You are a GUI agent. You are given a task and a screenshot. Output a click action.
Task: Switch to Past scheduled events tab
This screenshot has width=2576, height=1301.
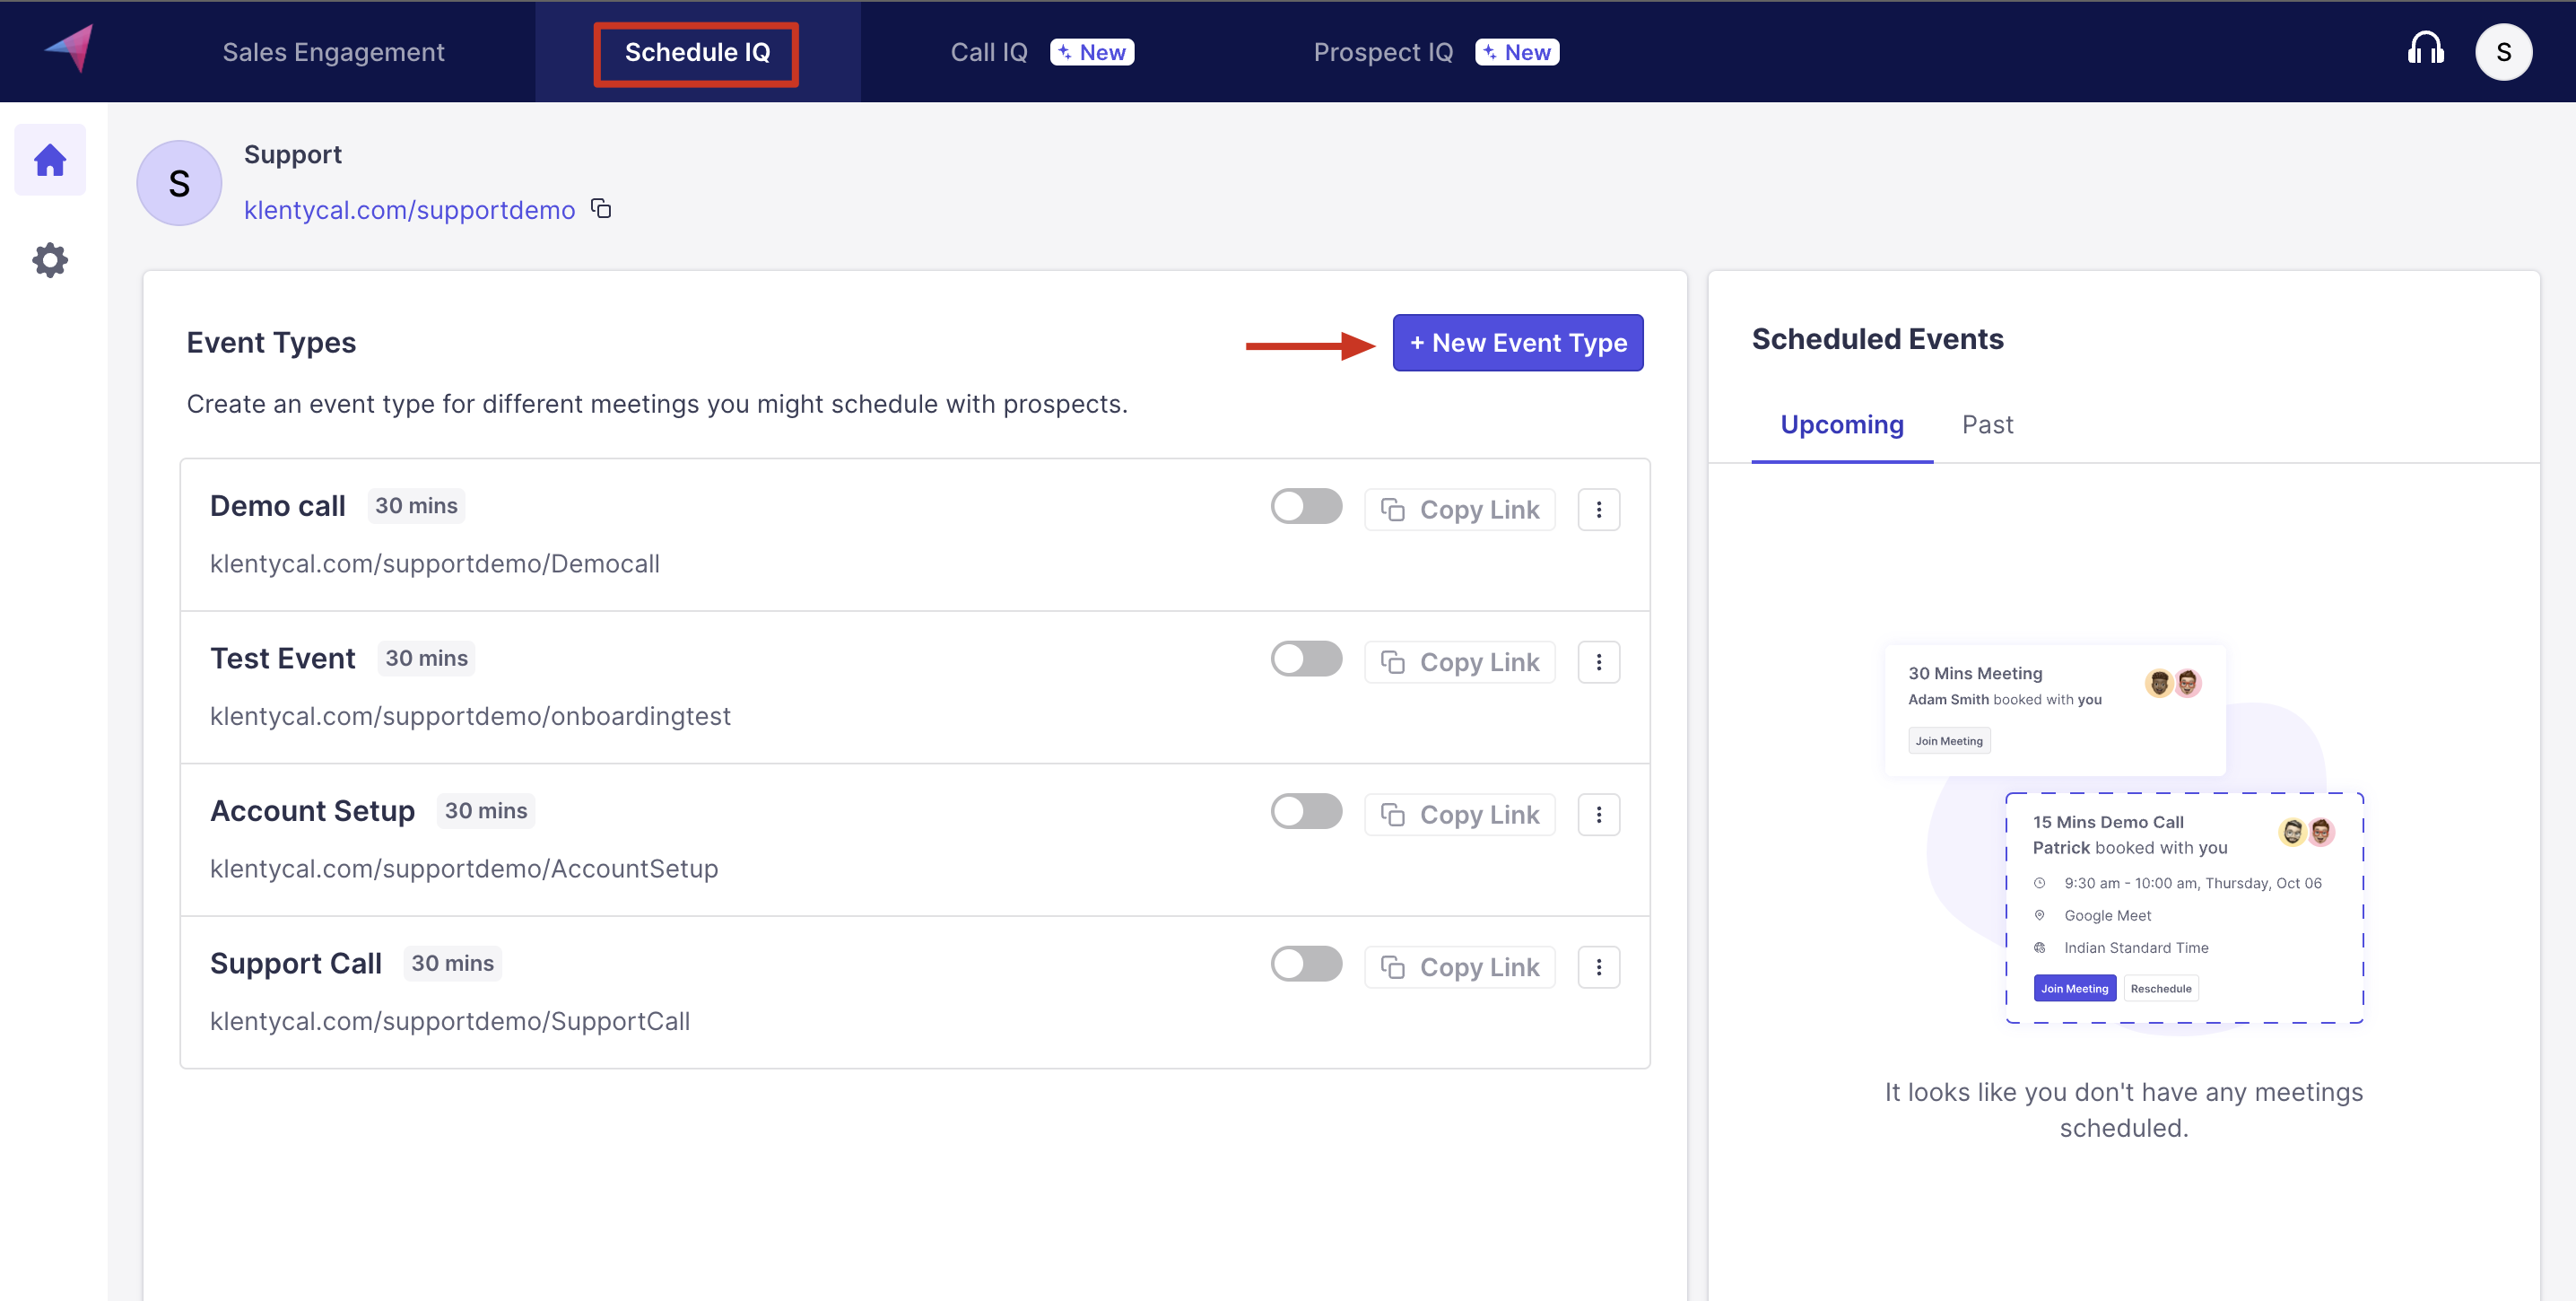point(1987,425)
